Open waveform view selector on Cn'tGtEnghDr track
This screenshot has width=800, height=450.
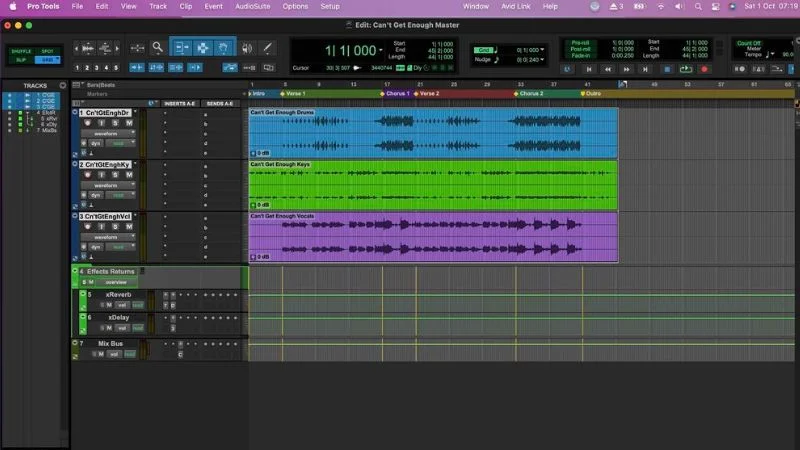click(x=108, y=134)
